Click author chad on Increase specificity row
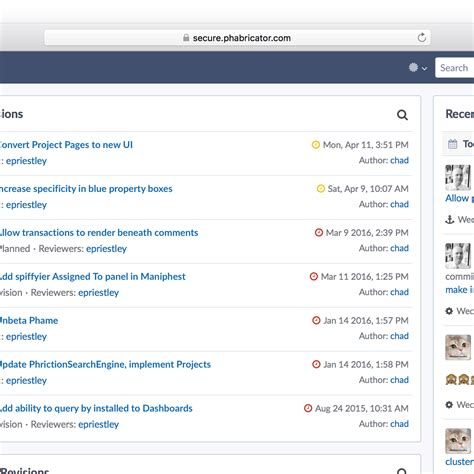 (x=399, y=204)
